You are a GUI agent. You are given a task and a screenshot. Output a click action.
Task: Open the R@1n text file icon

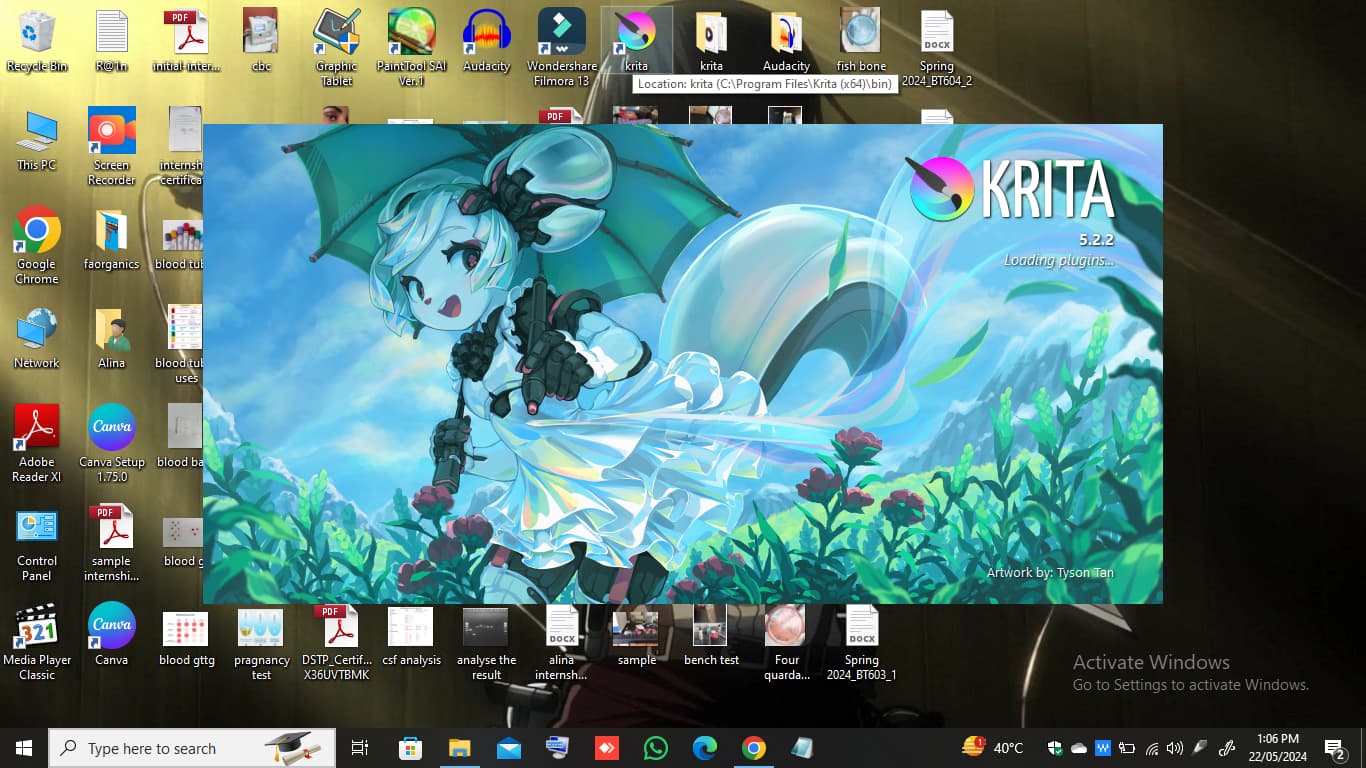112,41
